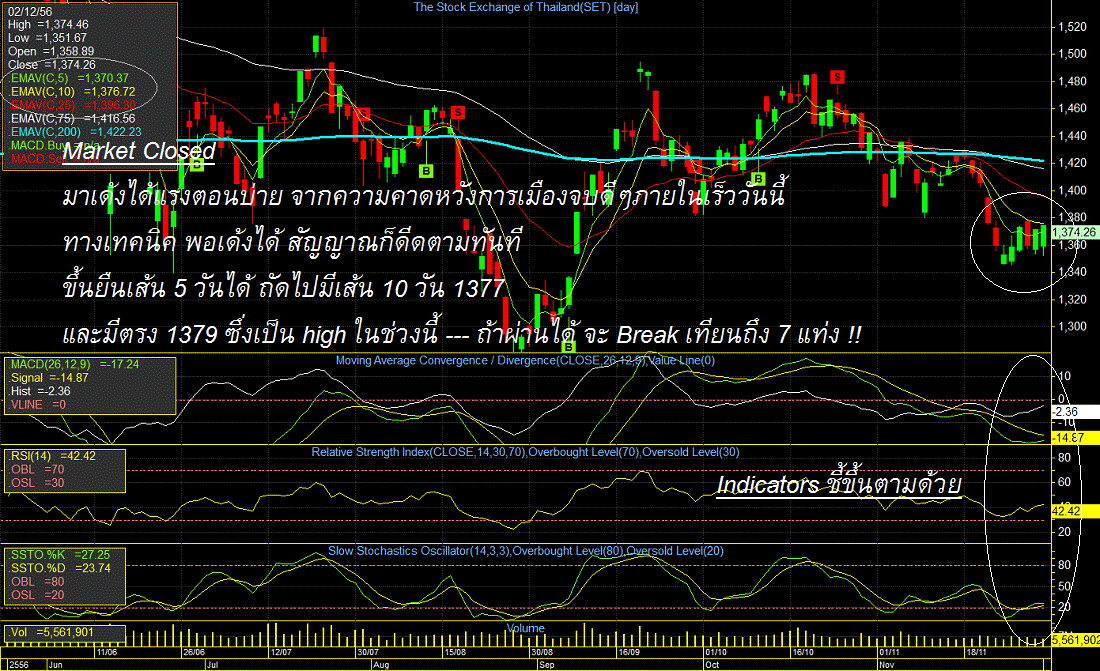Click the Volume panel label

coord(525,628)
